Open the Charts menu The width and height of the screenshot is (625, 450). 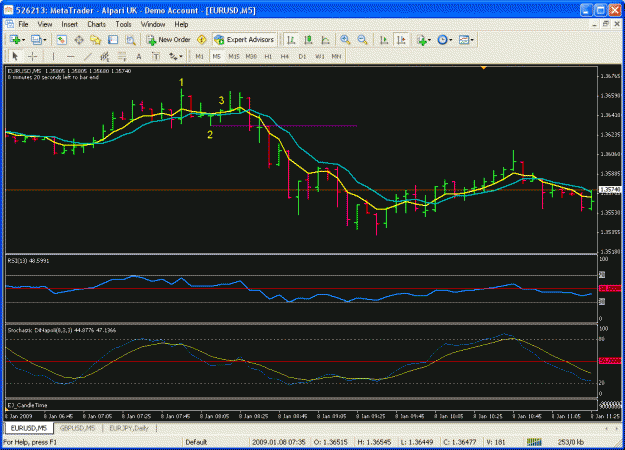coord(96,24)
